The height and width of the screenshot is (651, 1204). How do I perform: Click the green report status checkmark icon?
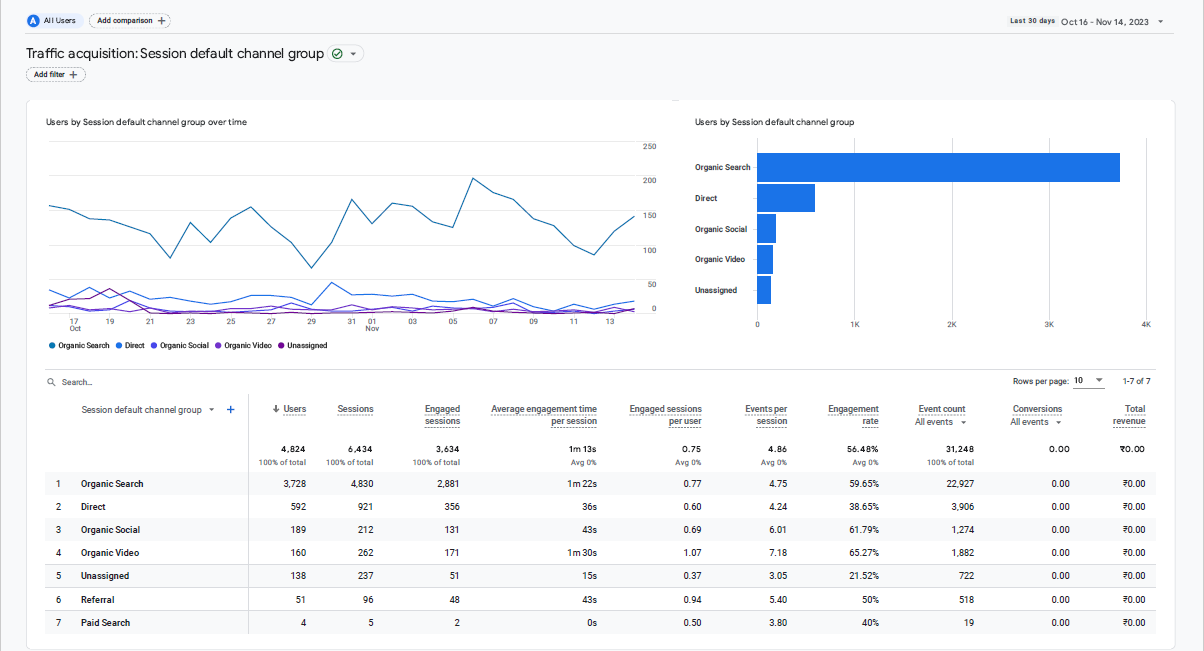(x=337, y=54)
